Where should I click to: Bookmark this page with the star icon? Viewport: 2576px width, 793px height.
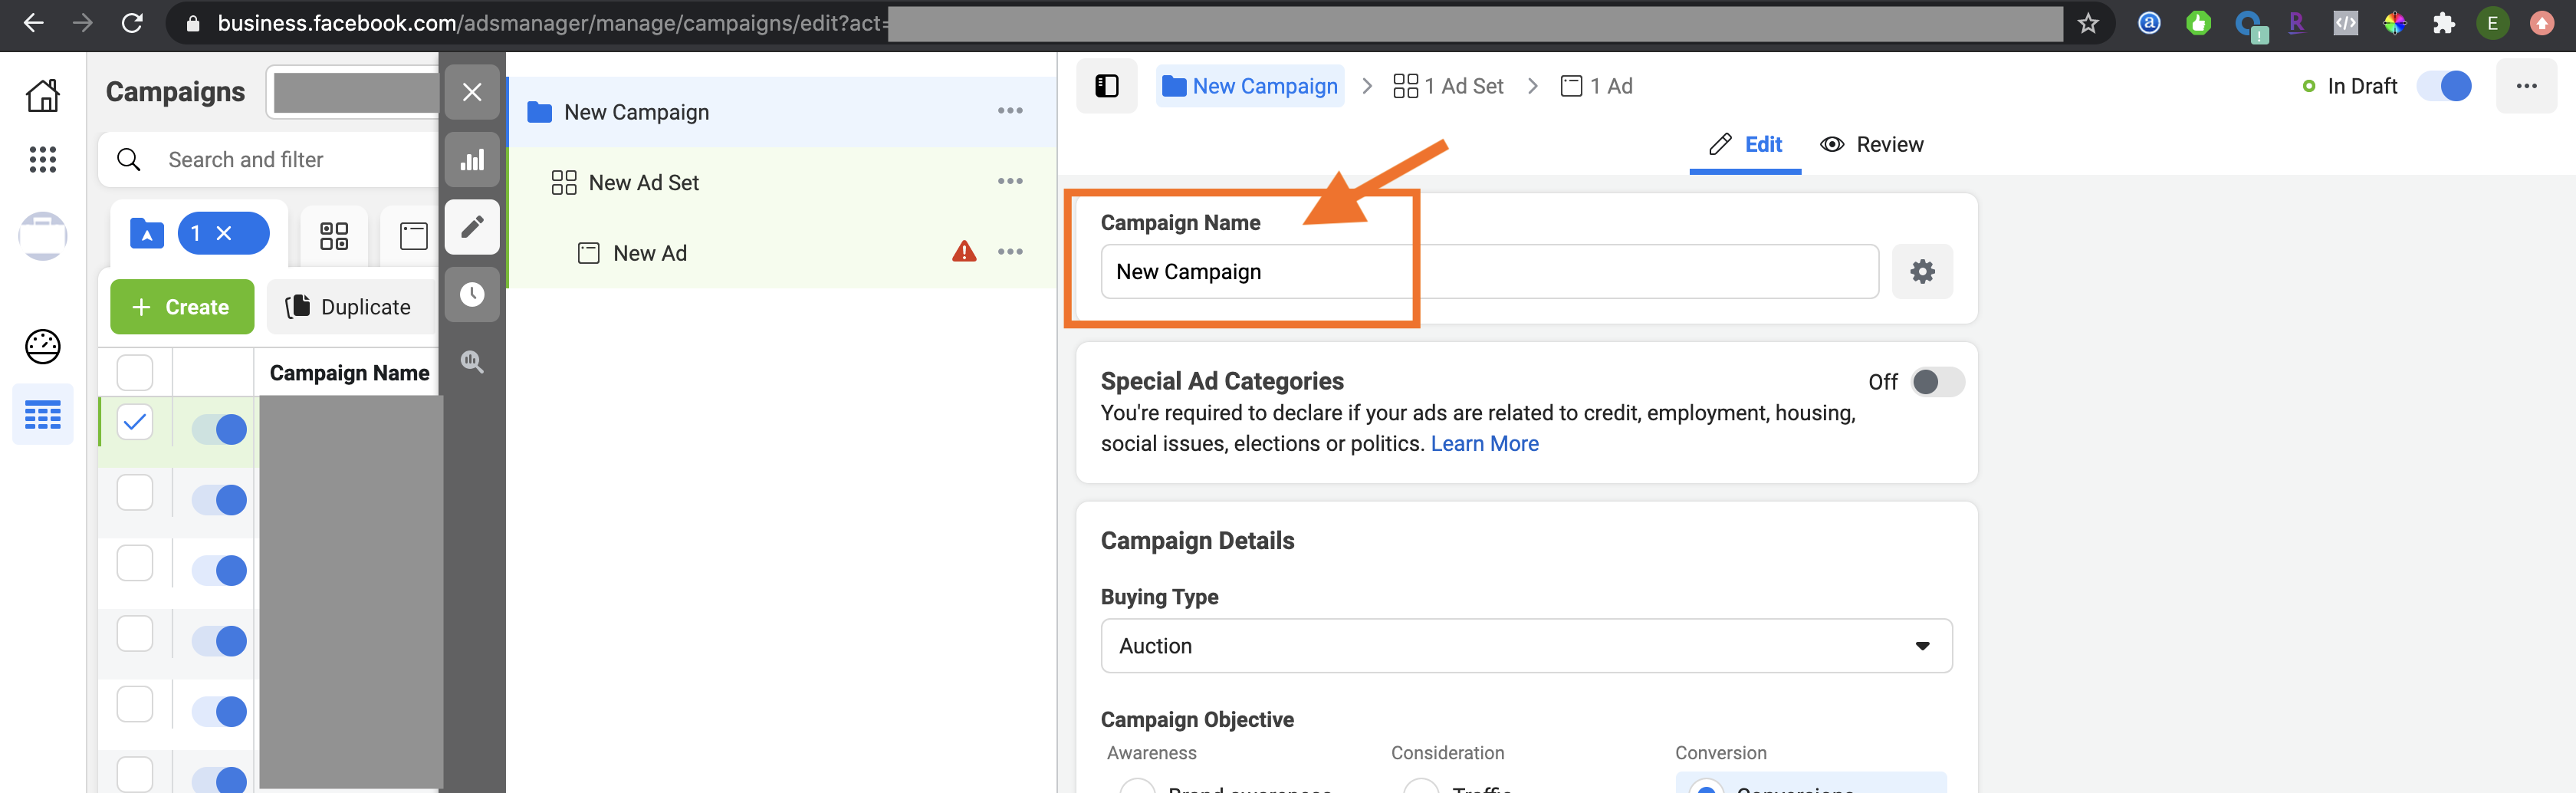(2087, 23)
